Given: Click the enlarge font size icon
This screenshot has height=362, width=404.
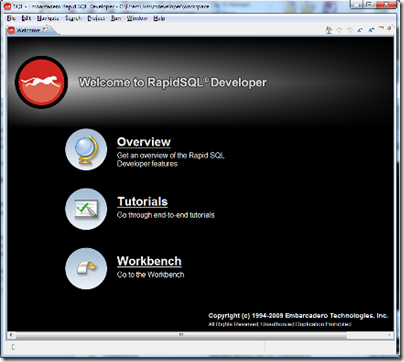Looking at the screenshot, I should pos(371,30).
